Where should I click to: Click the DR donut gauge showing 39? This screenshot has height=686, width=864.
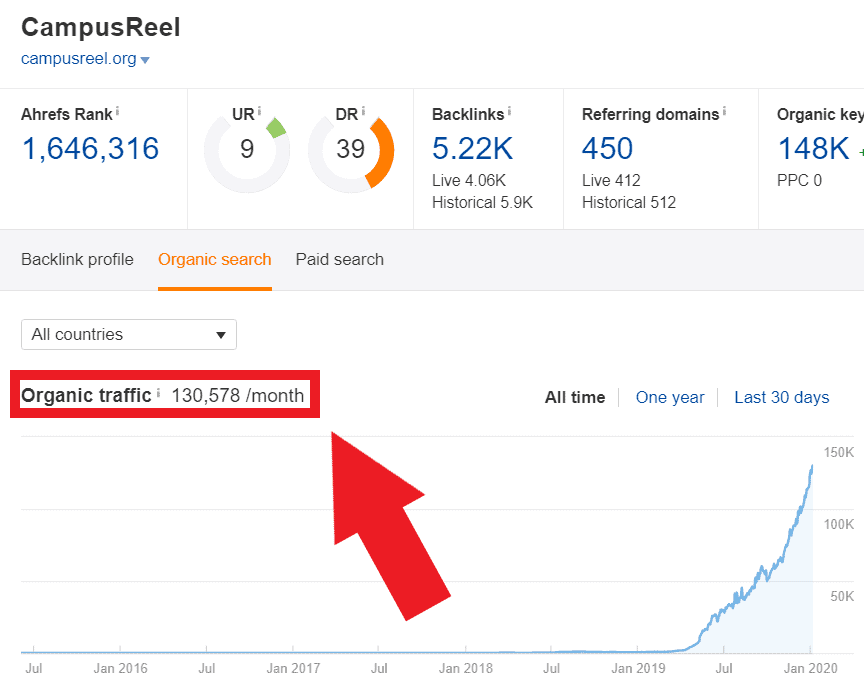[x=351, y=150]
